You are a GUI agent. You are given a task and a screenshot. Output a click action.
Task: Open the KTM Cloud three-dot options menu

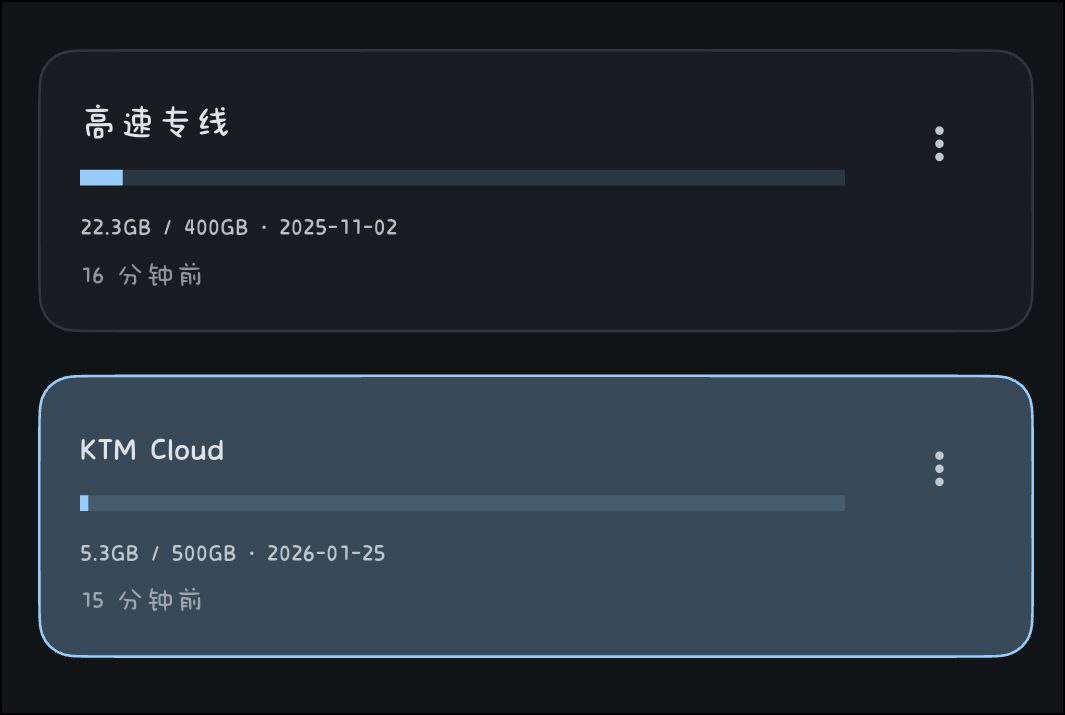[939, 469]
